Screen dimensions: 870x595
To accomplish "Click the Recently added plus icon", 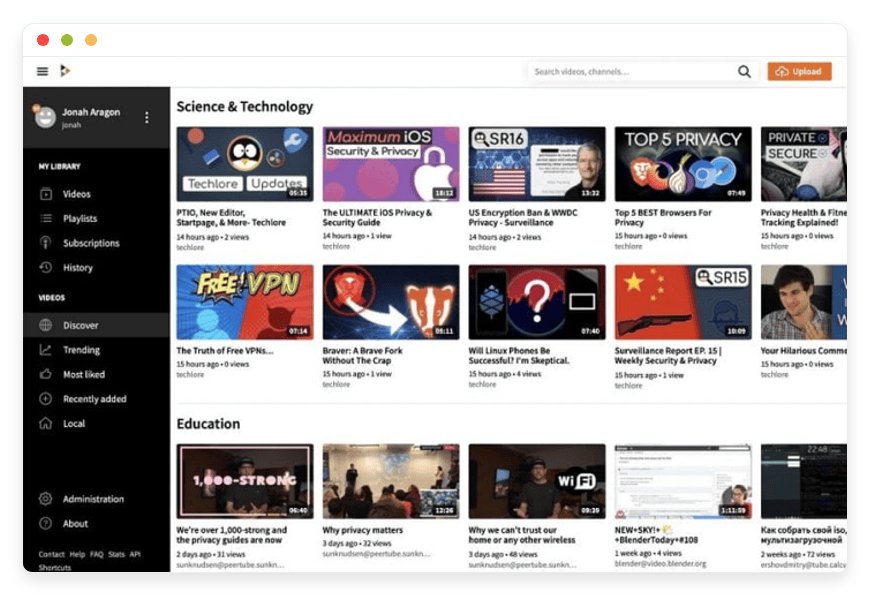I will coord(46,399).
